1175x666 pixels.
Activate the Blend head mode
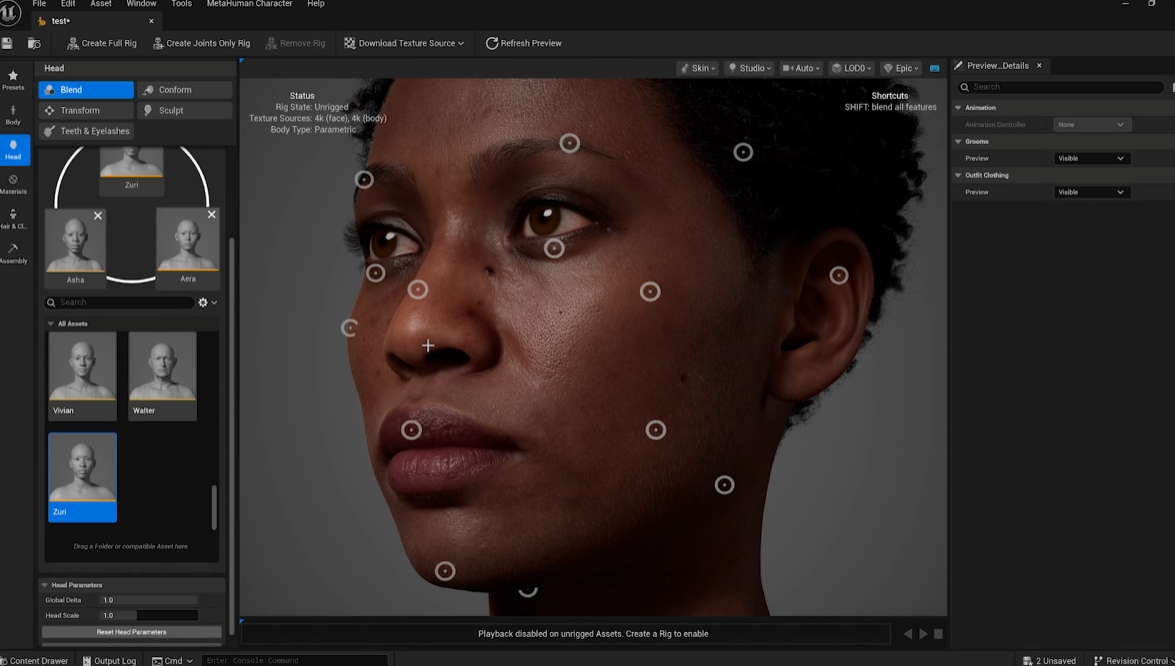(x=86, y=90)
